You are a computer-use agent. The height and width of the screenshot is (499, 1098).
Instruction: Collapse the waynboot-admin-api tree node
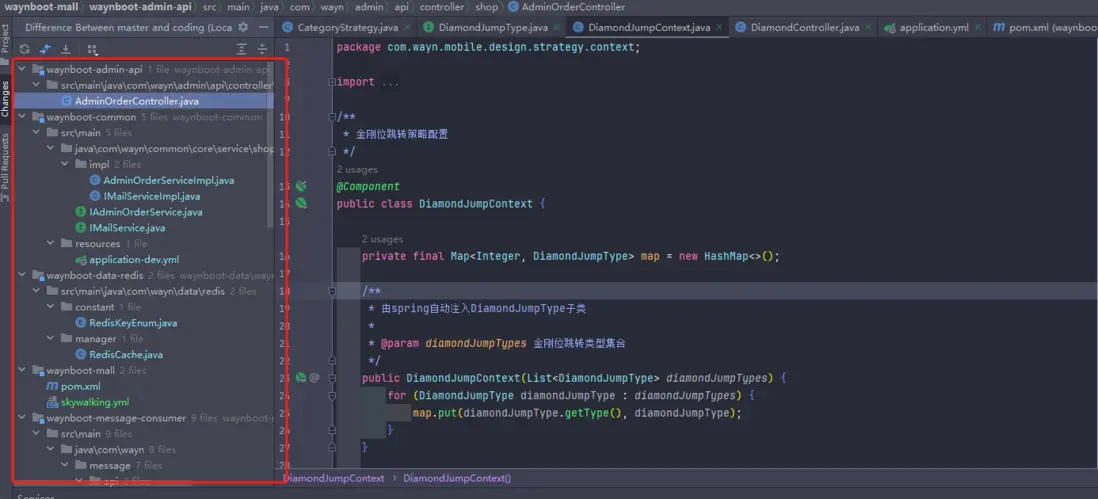pos(24,70)
